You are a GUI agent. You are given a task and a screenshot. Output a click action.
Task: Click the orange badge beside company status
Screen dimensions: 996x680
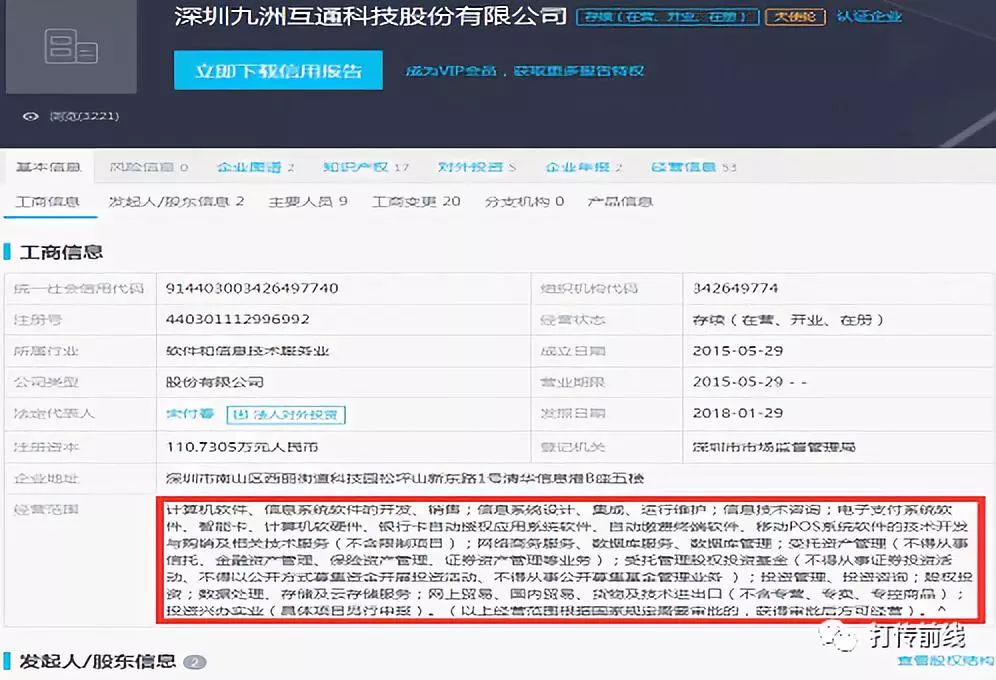pyautogui.click(x=795, y=16)
